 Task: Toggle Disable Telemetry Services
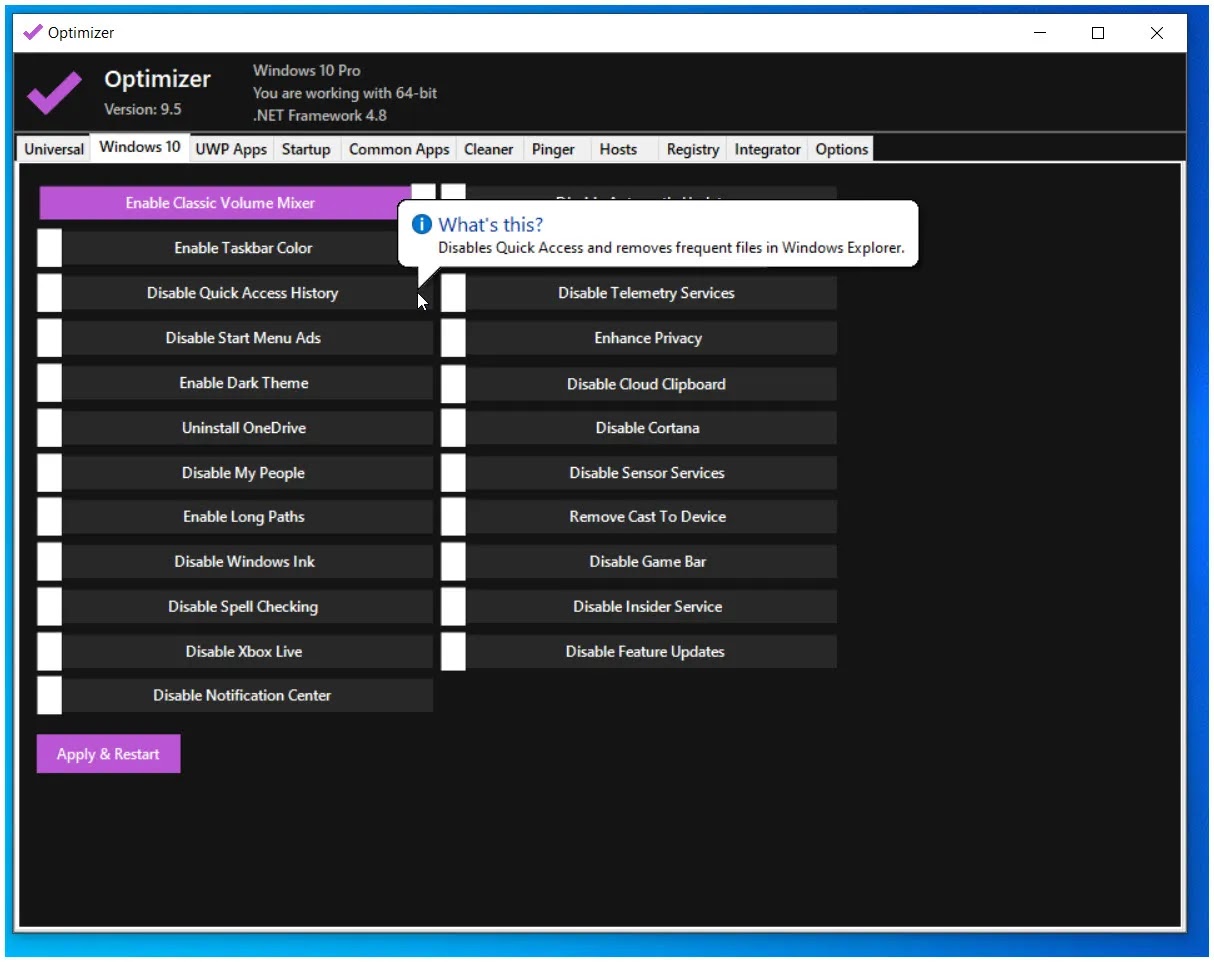(x=639, y=293)
